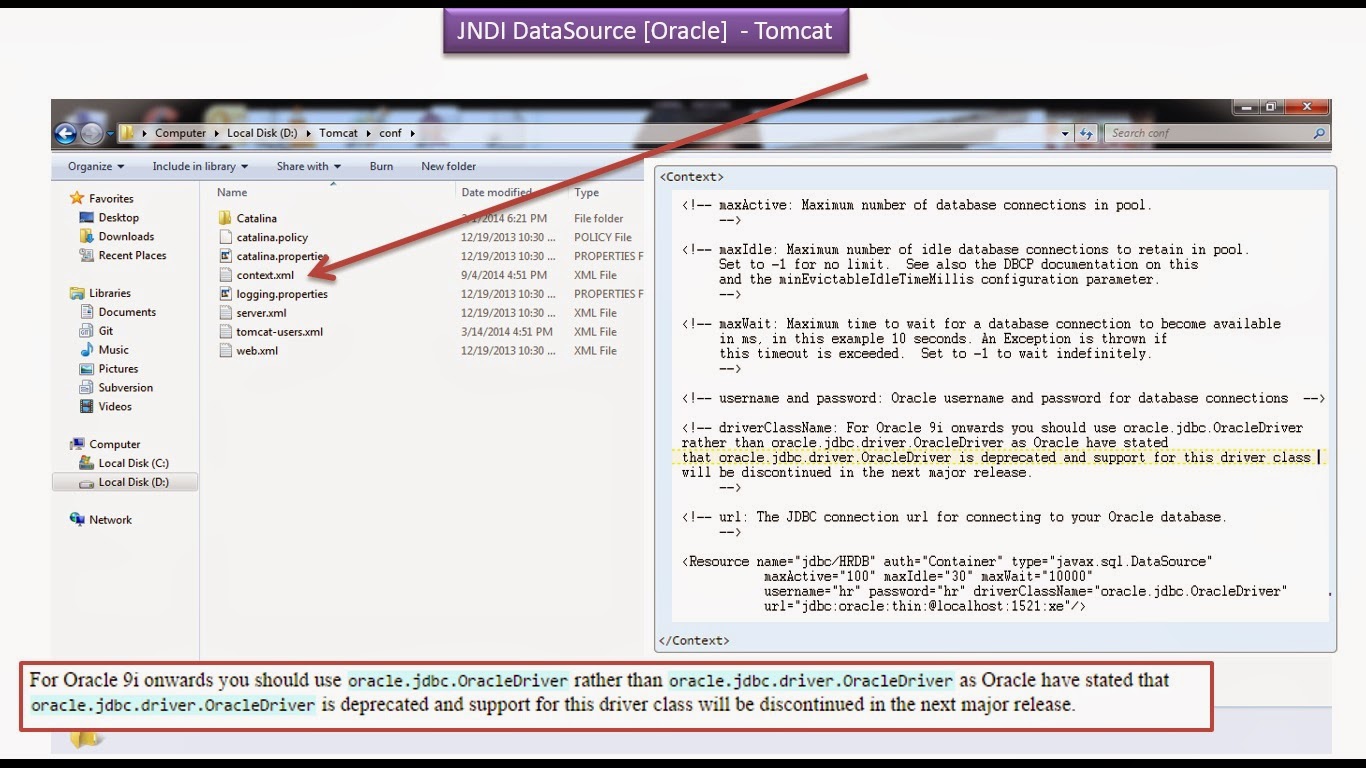Open the Organize dropdown menu
The image size is (1366, 768).
pyautogui.click(x=96, y=166)
